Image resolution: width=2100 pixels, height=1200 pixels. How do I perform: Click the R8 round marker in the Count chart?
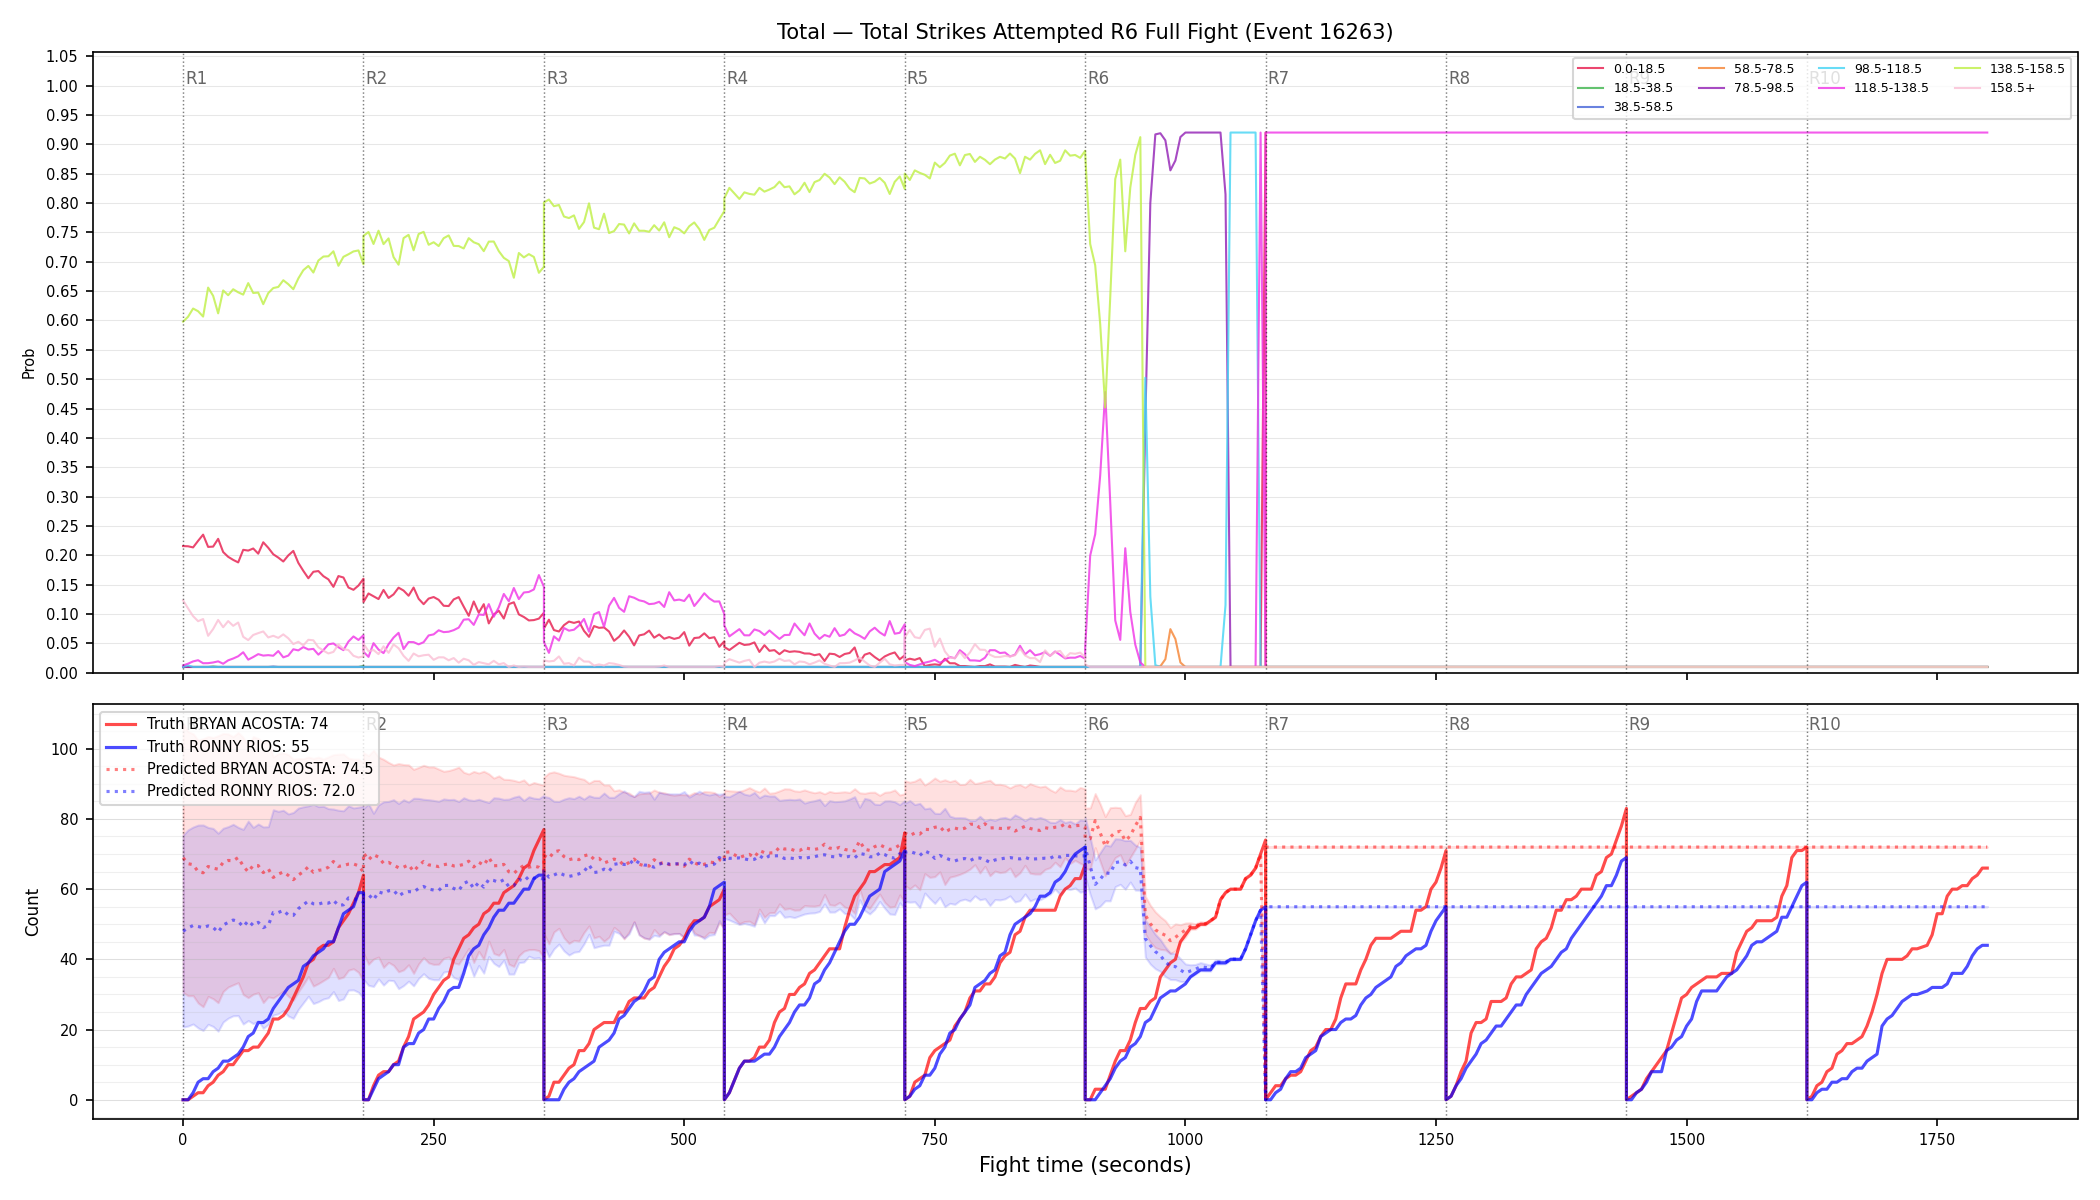(x=1459, y=724)
